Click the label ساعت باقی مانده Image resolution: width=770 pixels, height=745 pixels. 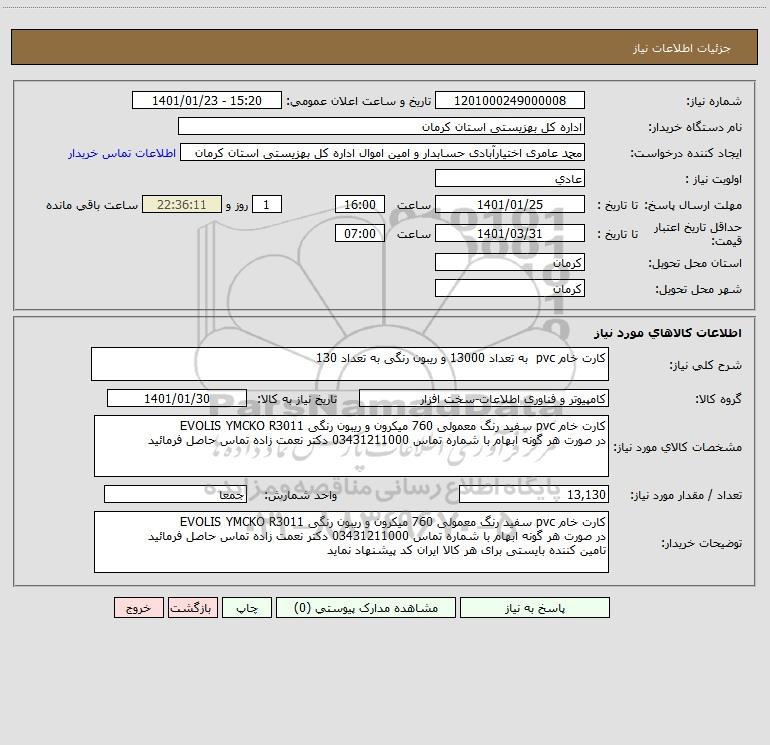[92, 205]
